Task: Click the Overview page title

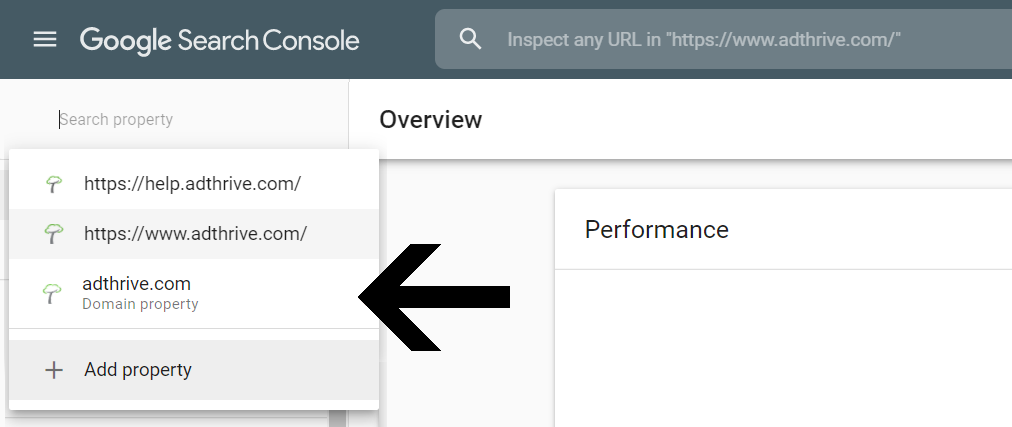Action: tap(430, 119)
